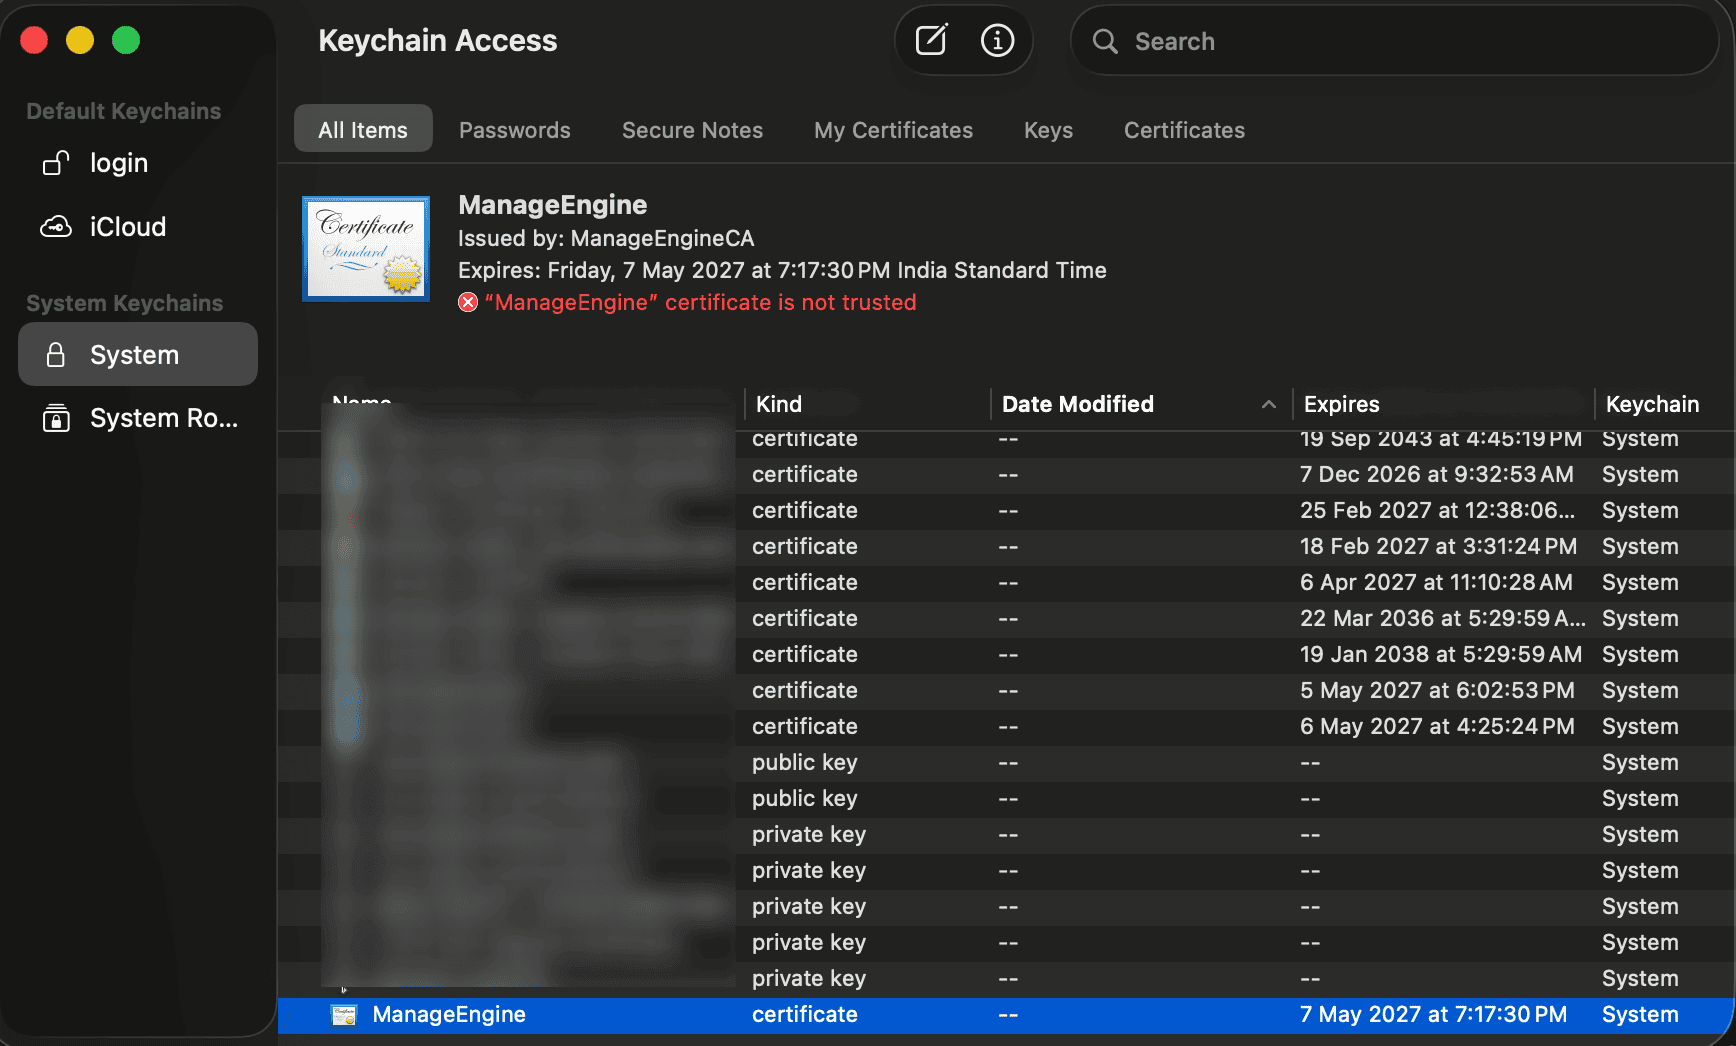Switch to the Keys tab

click(1048, 130)
